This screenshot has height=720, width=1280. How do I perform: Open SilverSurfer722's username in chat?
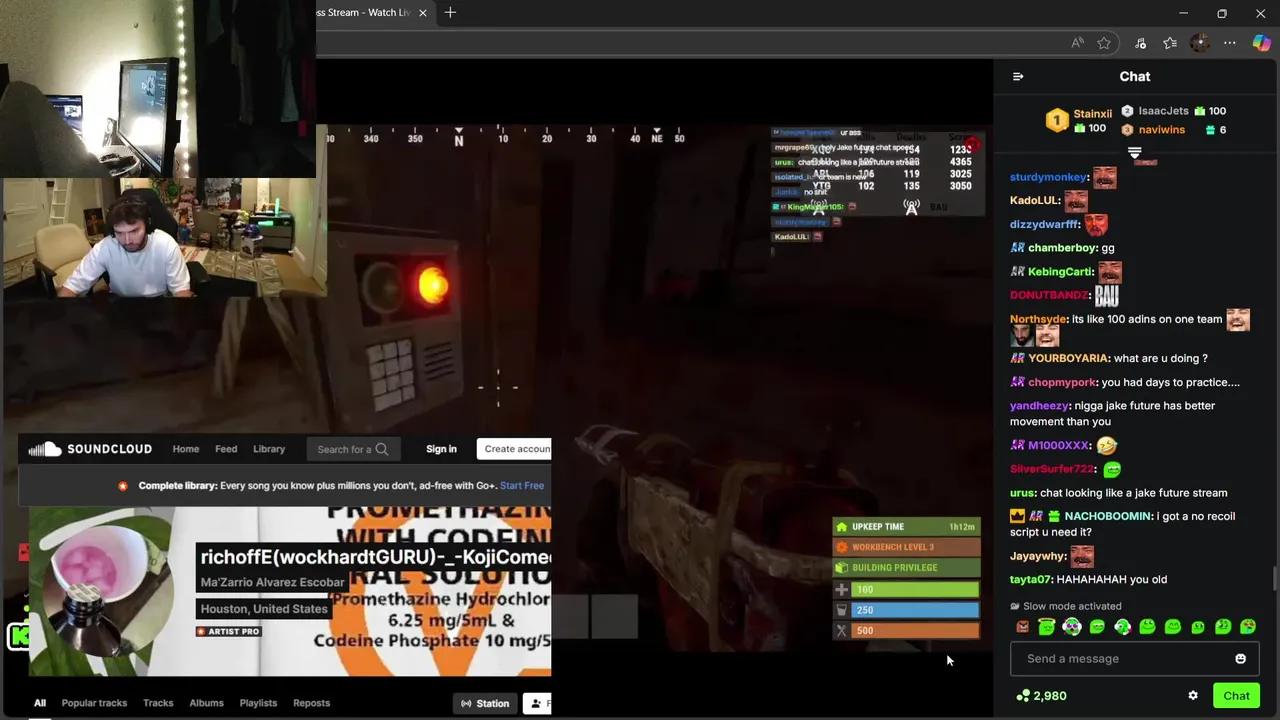click(x=1052, y=469)
